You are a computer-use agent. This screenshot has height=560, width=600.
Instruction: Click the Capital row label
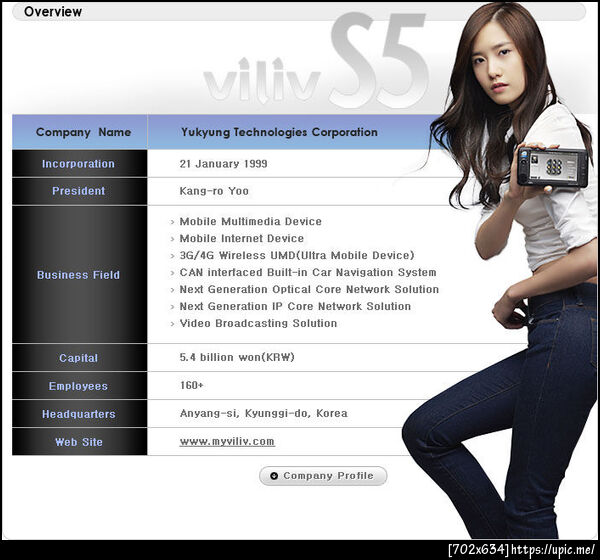point(78,358)
